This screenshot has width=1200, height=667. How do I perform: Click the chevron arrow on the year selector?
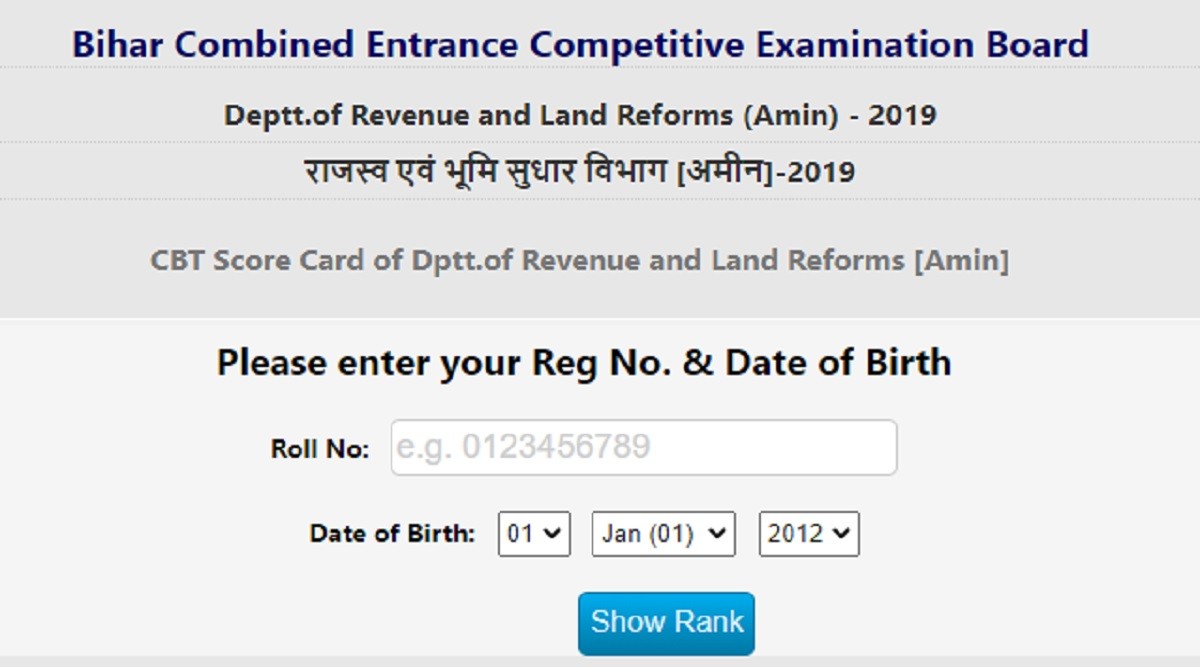click(841, 534)
